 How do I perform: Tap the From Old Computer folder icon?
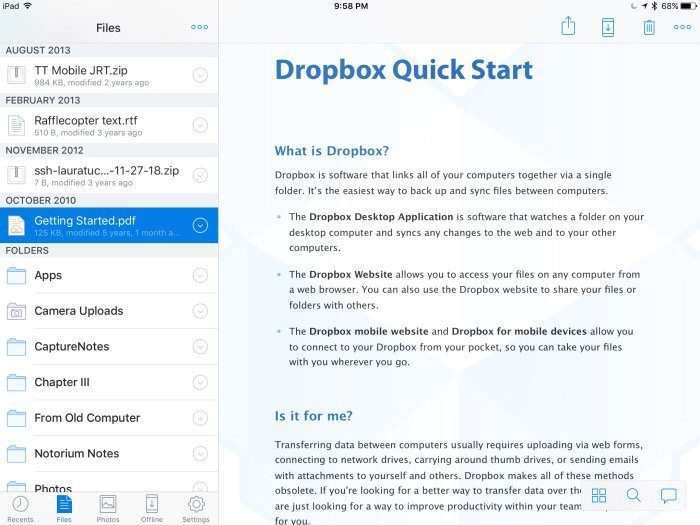pyautogui.click(x=17, y=418)
